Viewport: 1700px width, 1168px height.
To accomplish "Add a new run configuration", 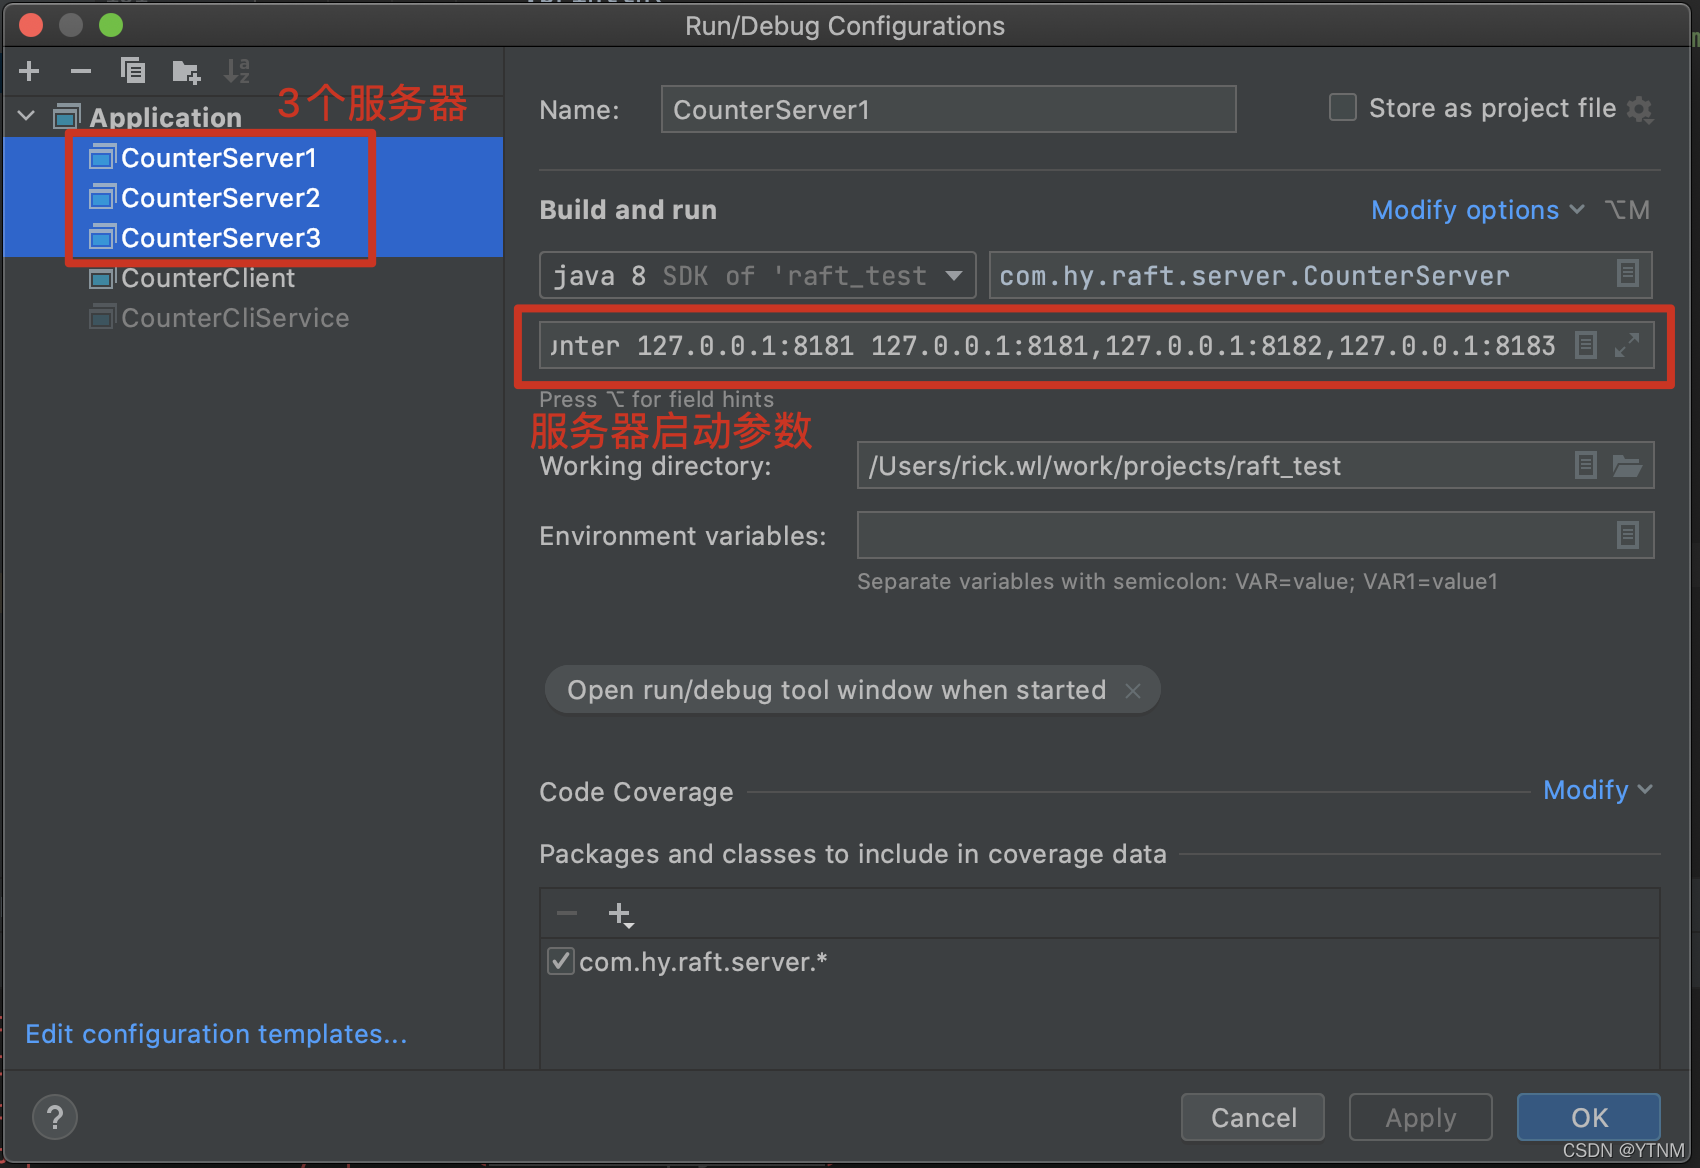I will point(28,70).
